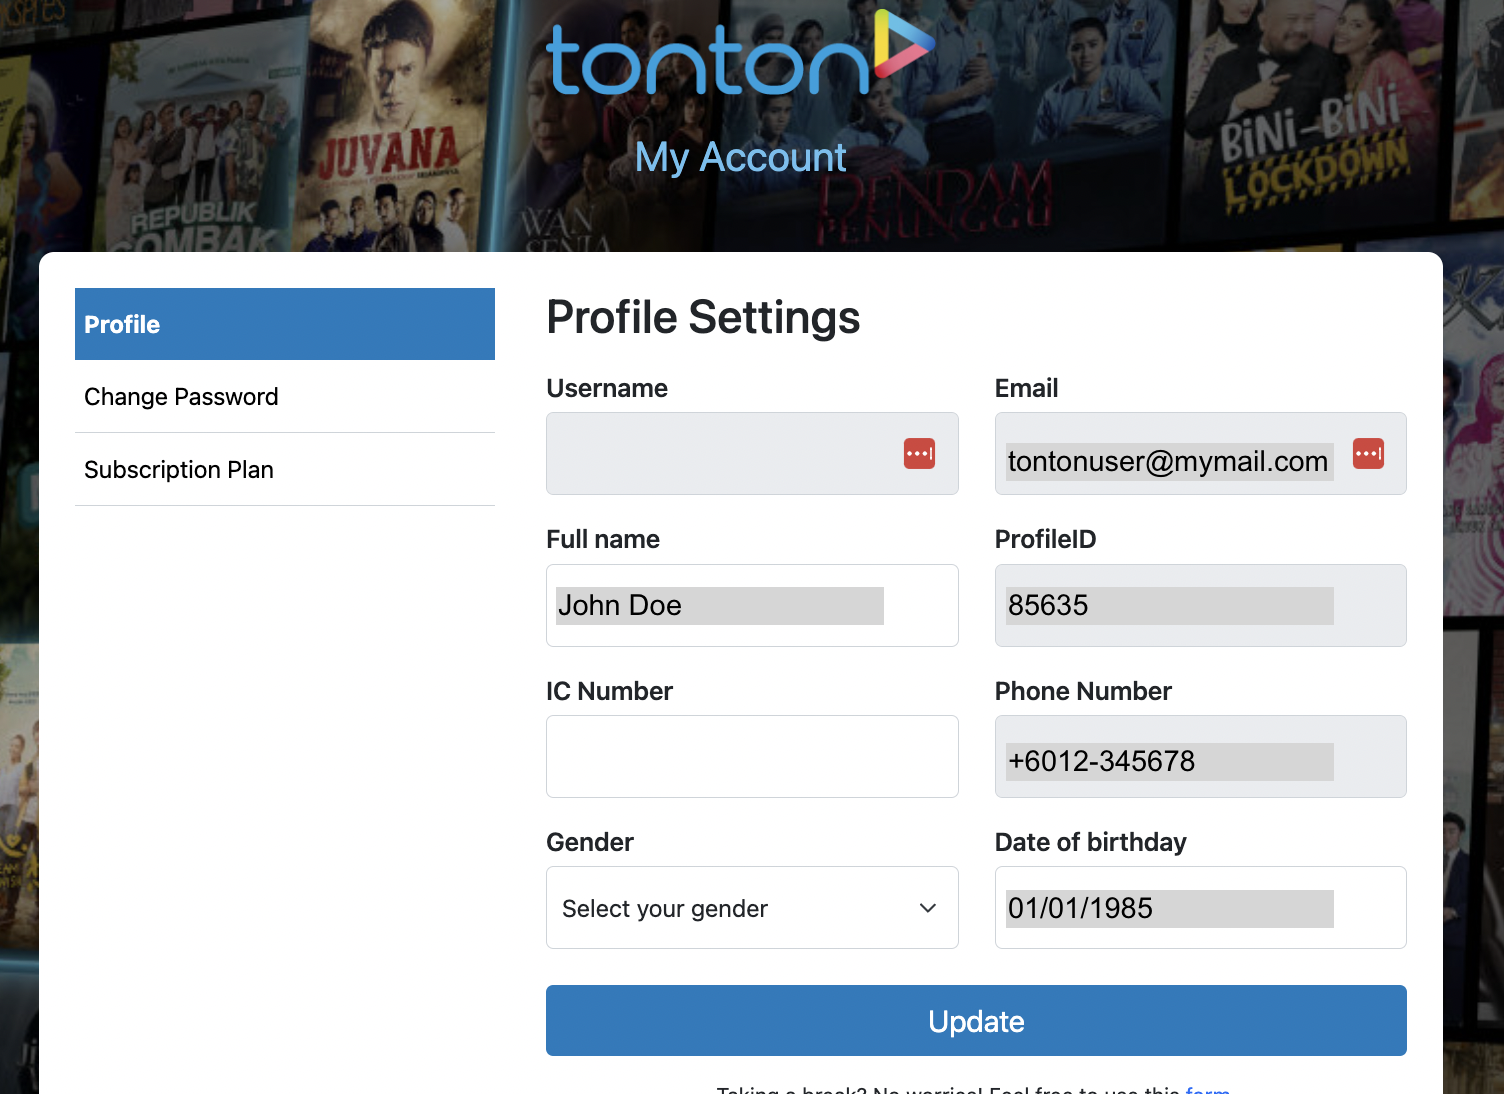Viewport: 1504px width, 1094px height.
Task: Click the My Account heading
Action: [740, 157]
